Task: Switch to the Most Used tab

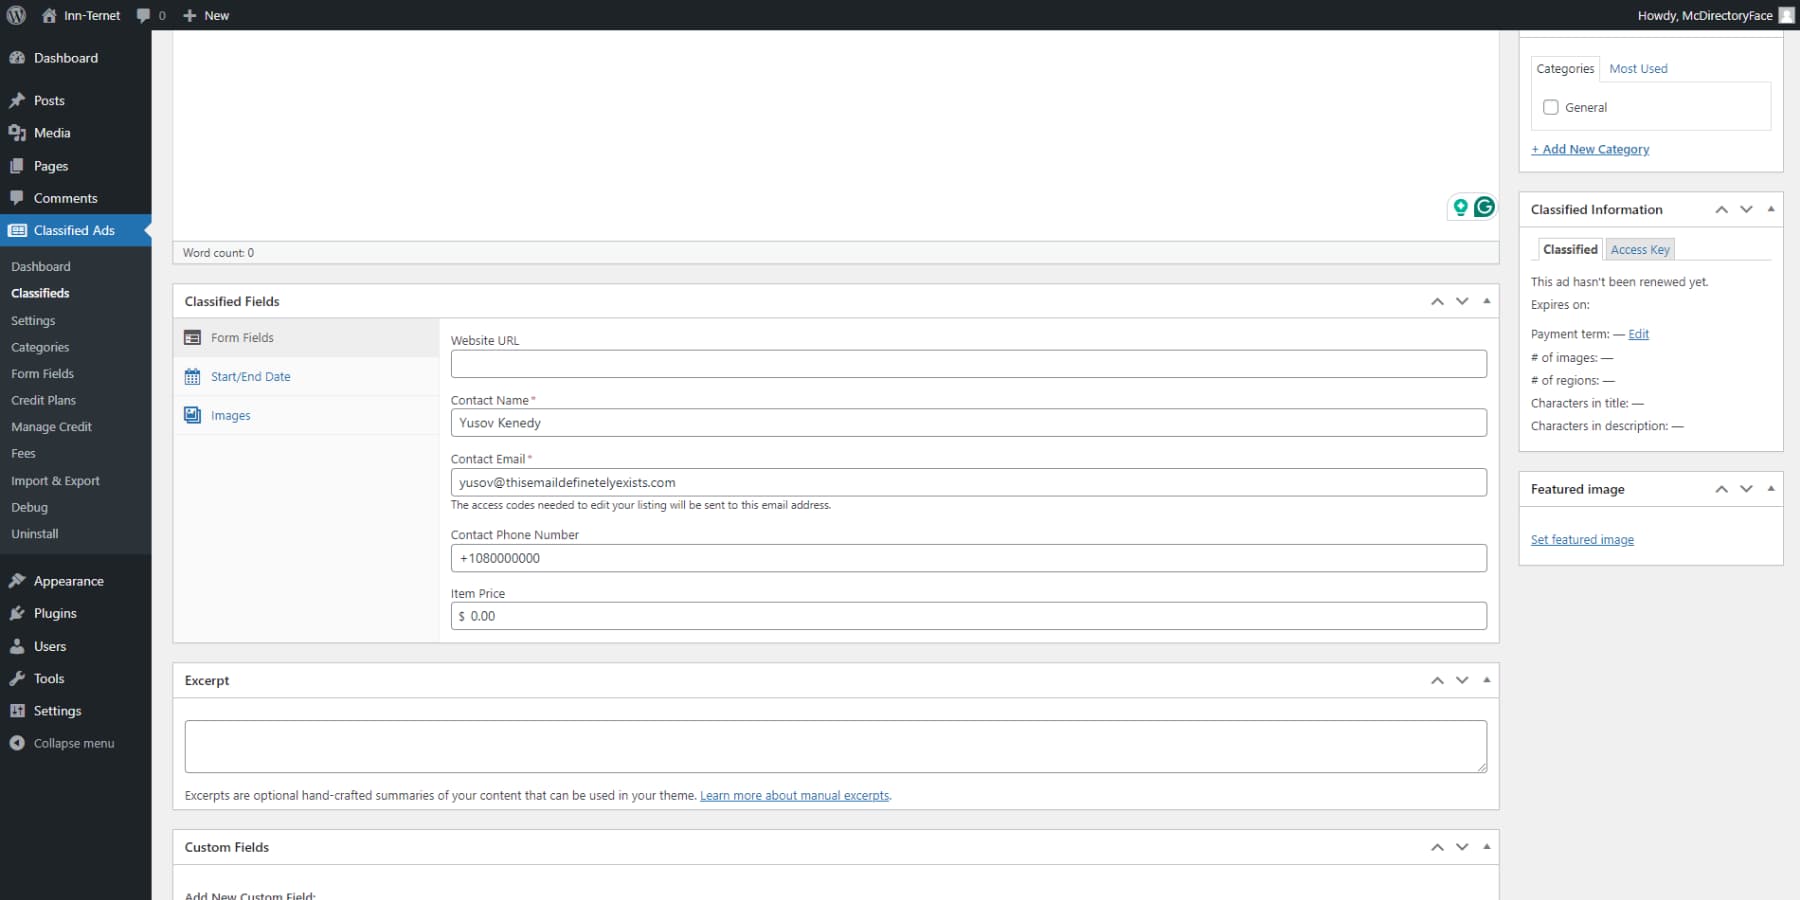Action: point(1637,68)
